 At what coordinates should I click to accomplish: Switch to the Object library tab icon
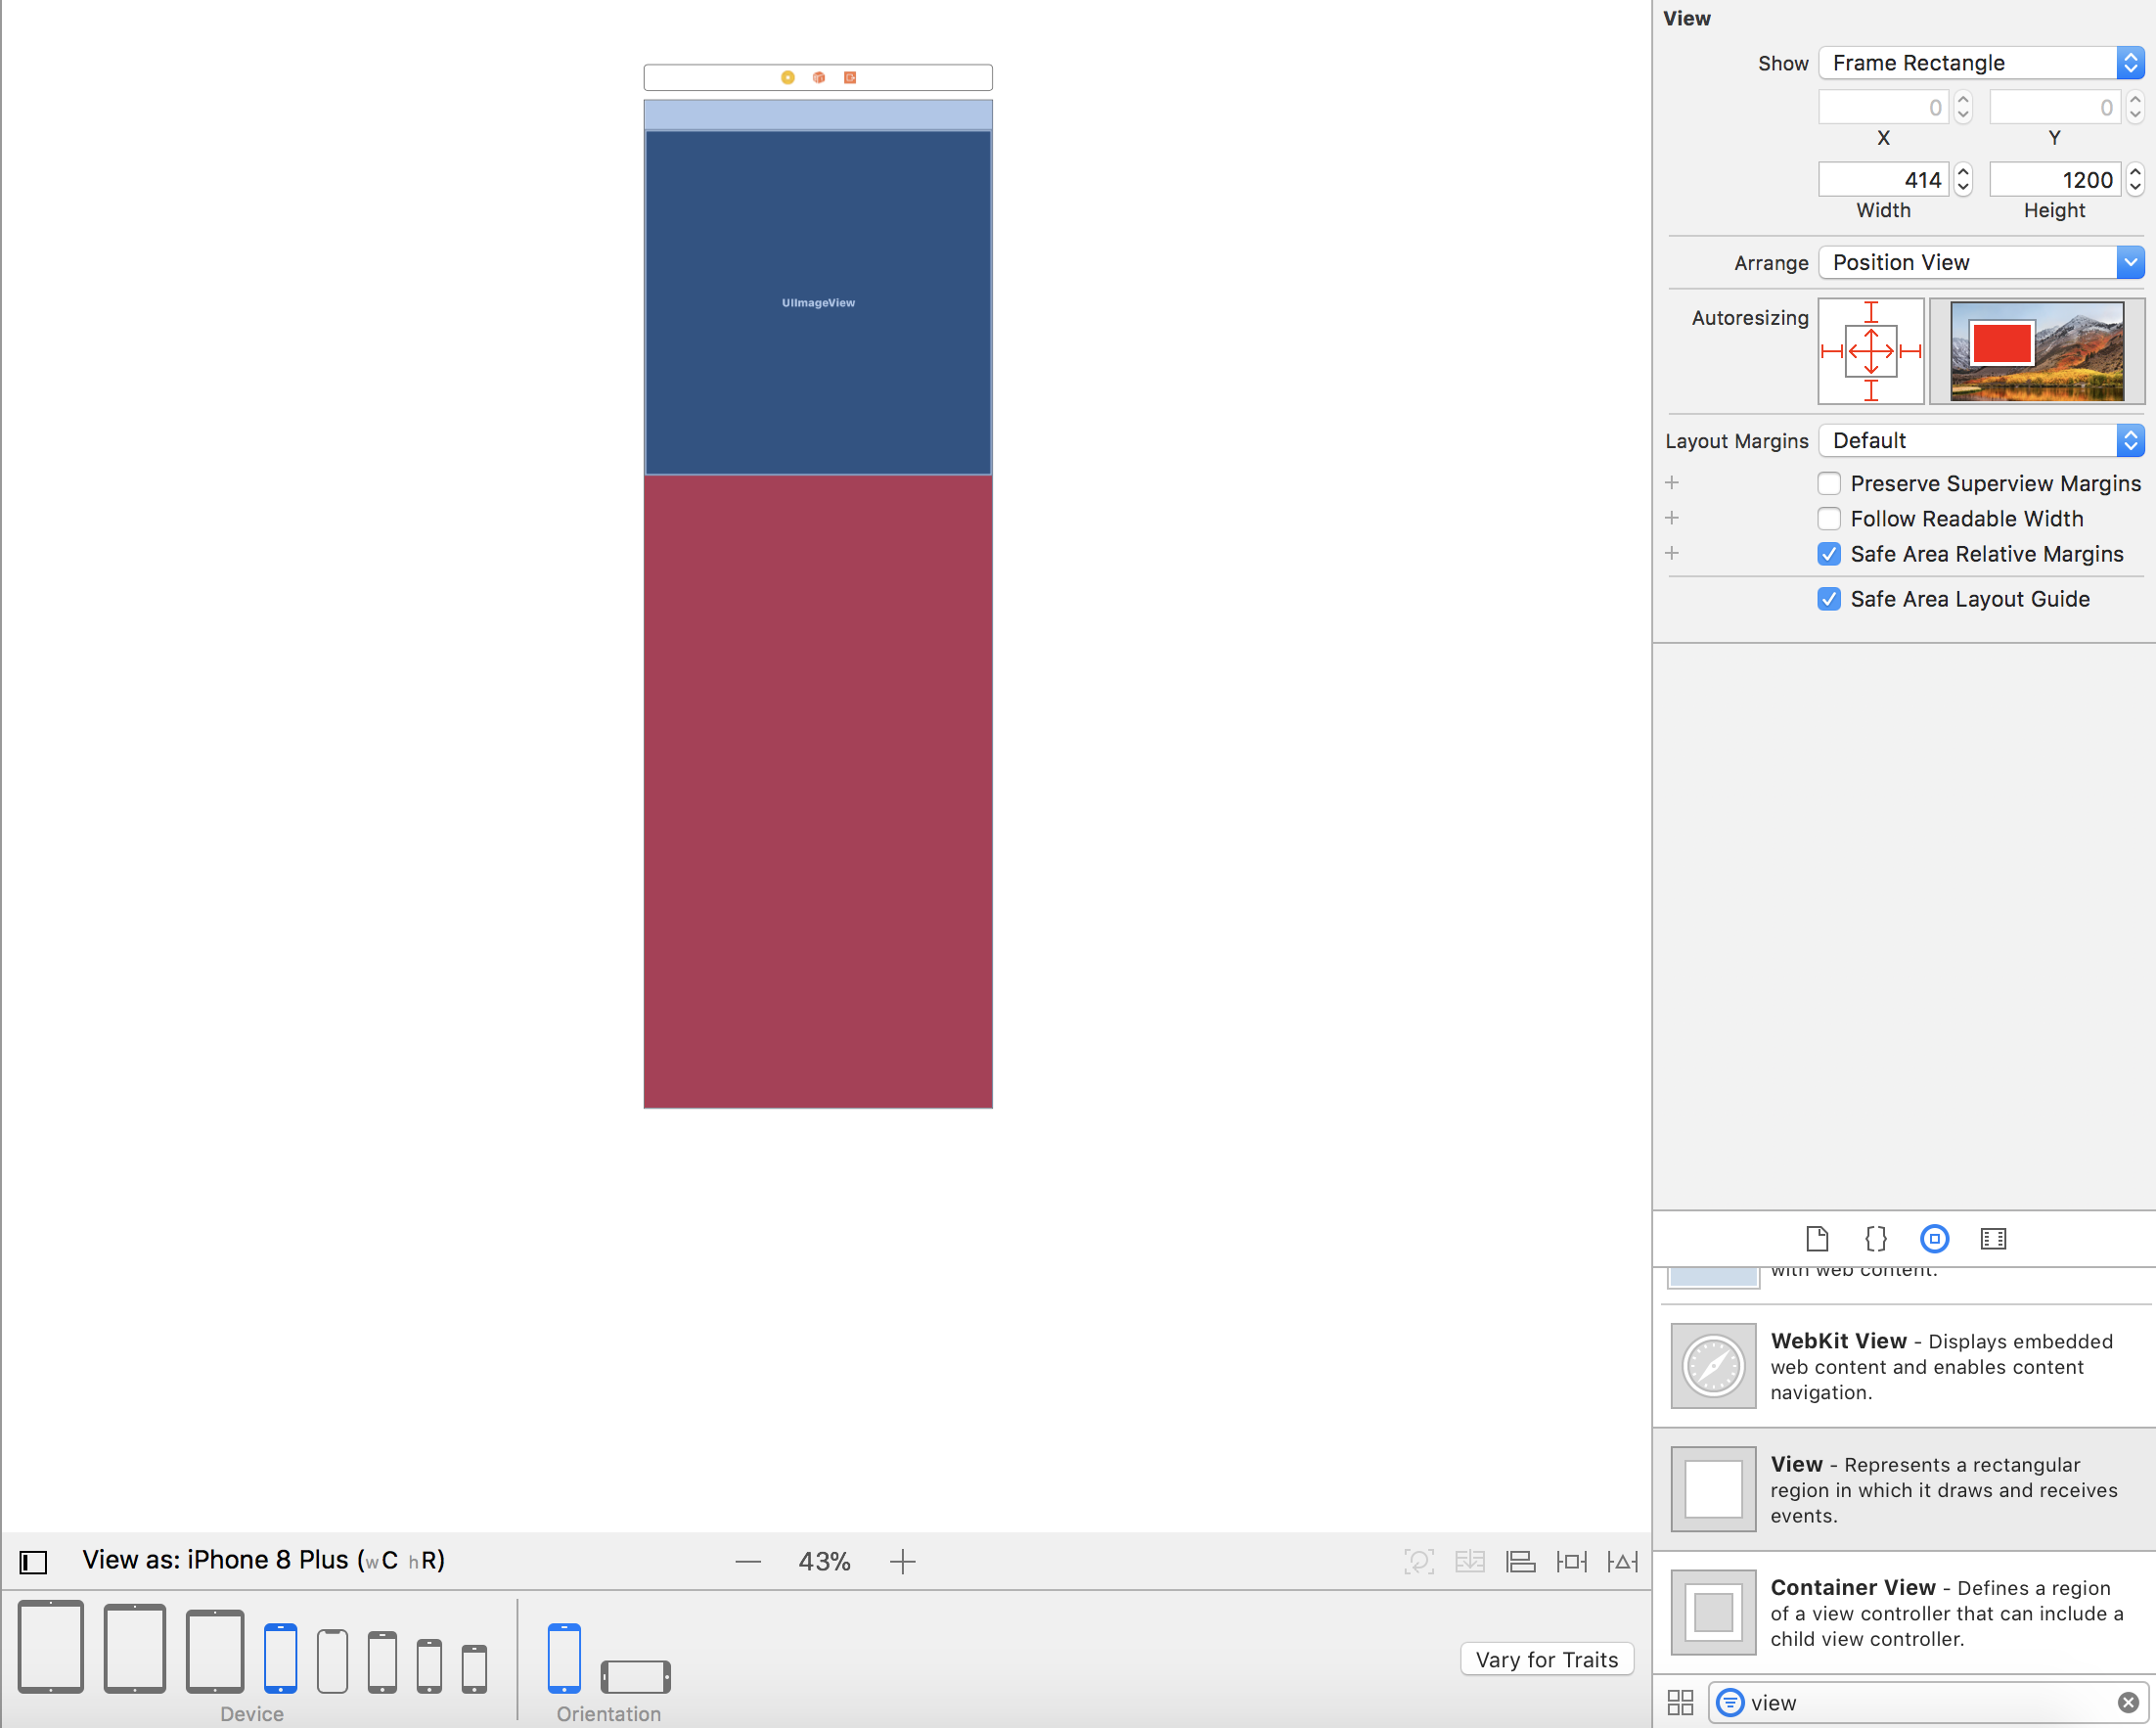(1934, 1239)
